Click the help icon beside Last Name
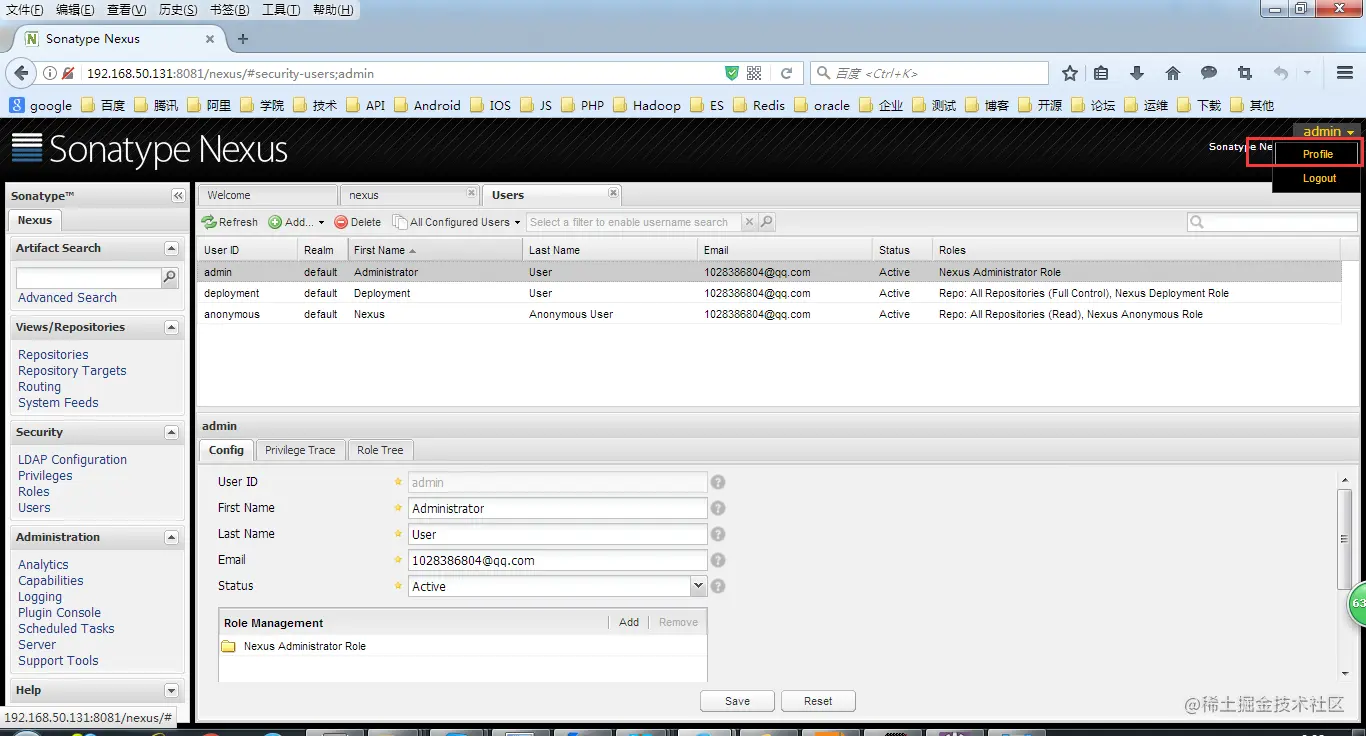The height and width of the screenshot is (736, 1366). [x=718, y=534]
